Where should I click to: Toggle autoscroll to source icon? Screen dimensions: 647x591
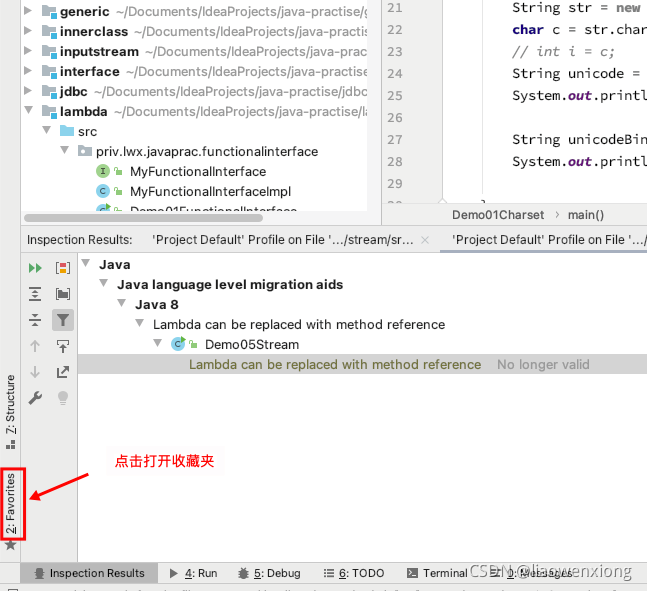pos(63,346)
